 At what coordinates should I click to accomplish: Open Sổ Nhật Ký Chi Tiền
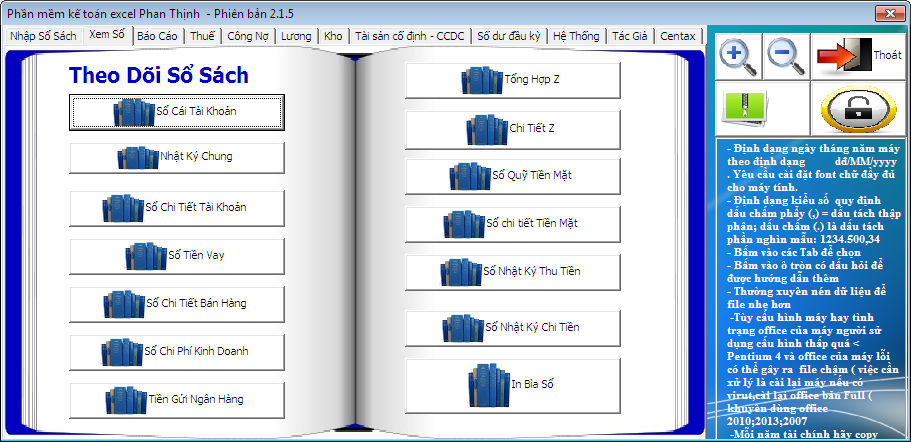(512, 328)
